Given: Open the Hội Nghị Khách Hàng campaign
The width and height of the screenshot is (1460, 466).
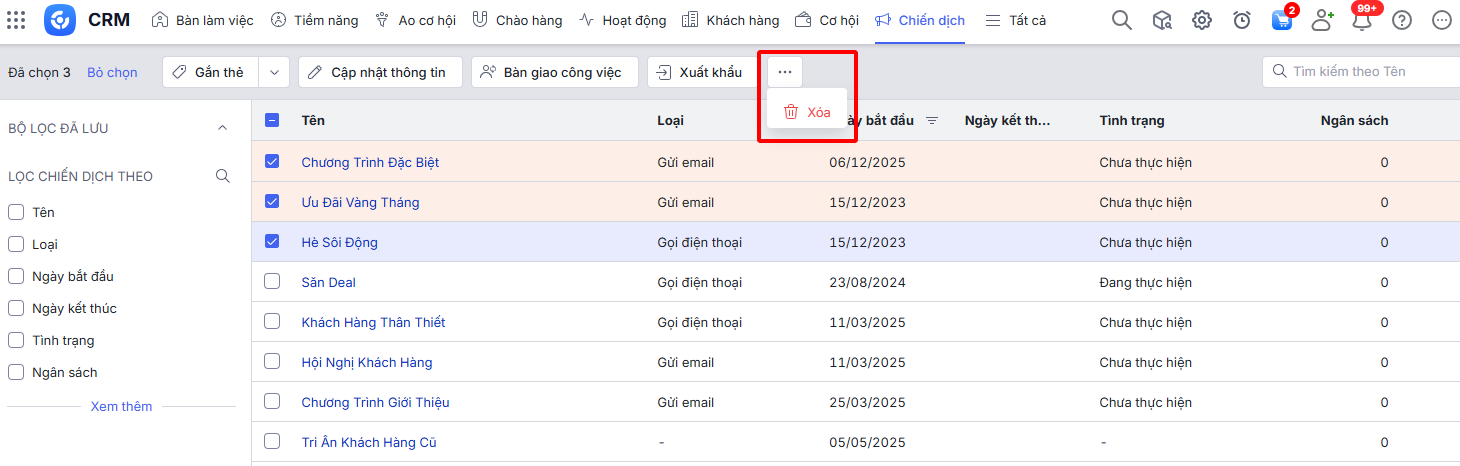Looking at the screenshot, I should tap(367, 362).
